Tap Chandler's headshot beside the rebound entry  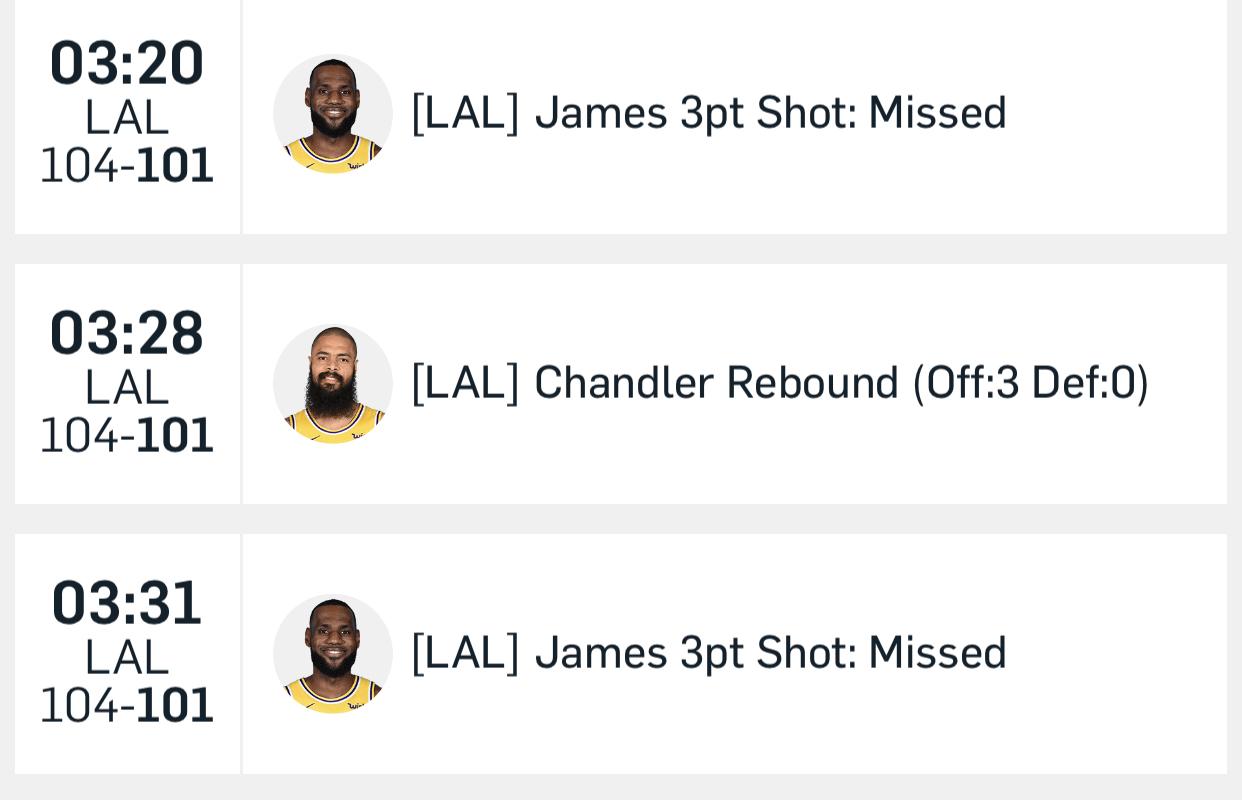tap(333, 384)
